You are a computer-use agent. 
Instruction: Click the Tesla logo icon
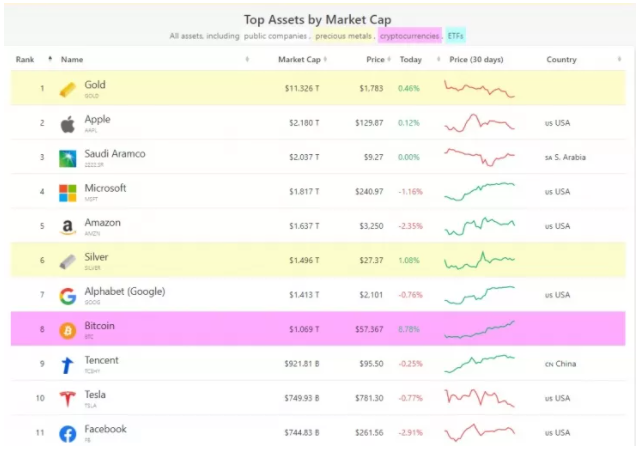coord(68,398)
